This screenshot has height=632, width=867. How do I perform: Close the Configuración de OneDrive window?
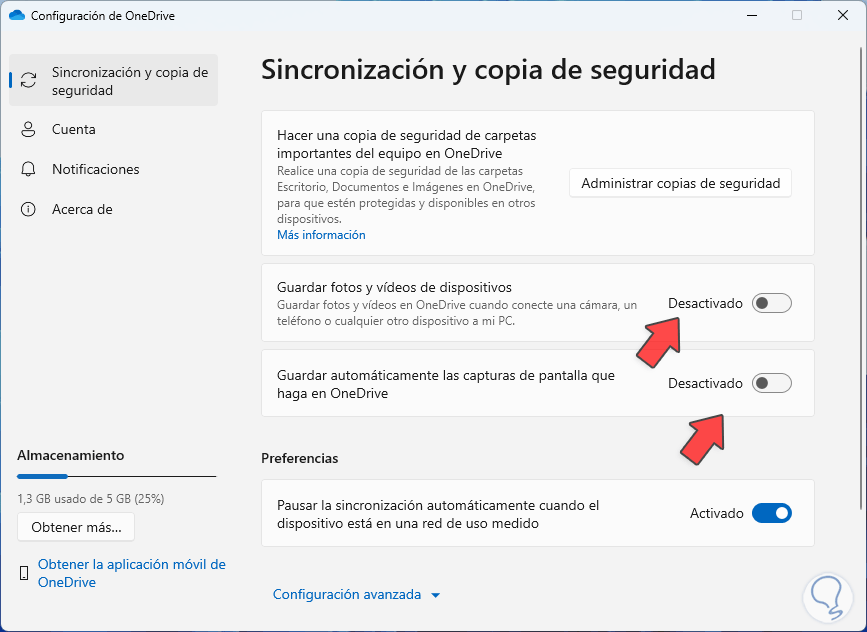coord(843,15)
